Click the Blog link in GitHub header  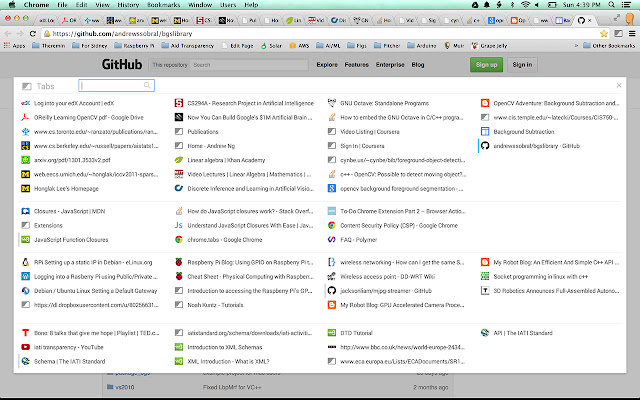[418, 64]
